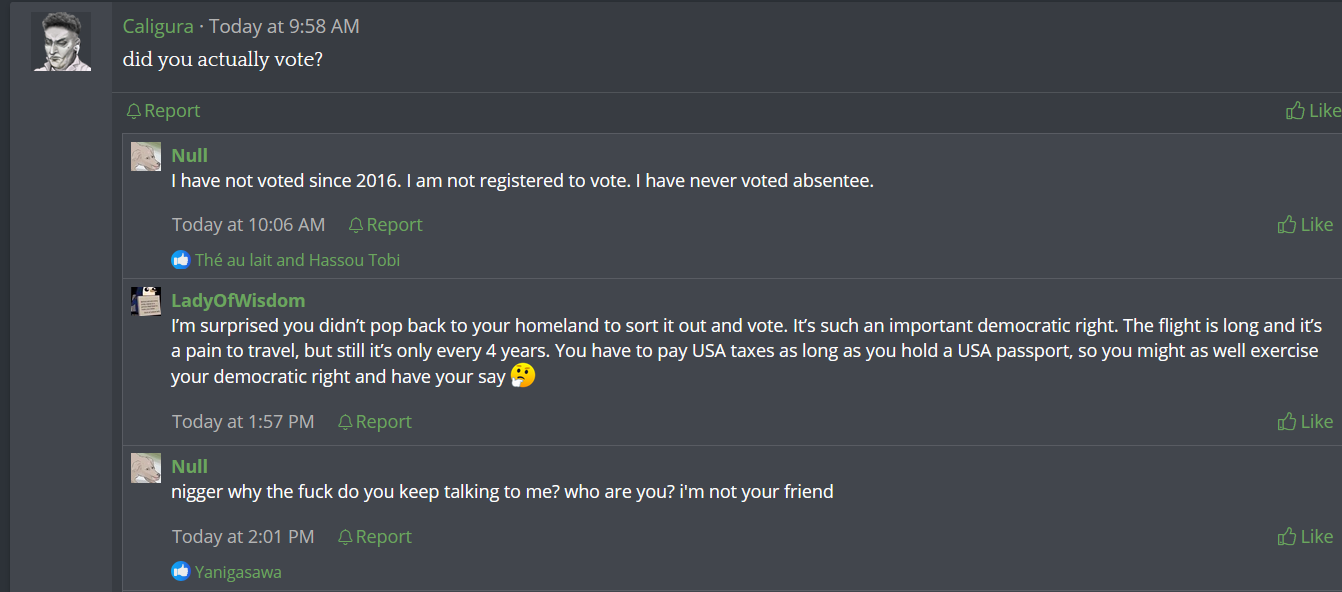View who liked: Thé au lait and Hassou Tobi

tap(297, 260)
